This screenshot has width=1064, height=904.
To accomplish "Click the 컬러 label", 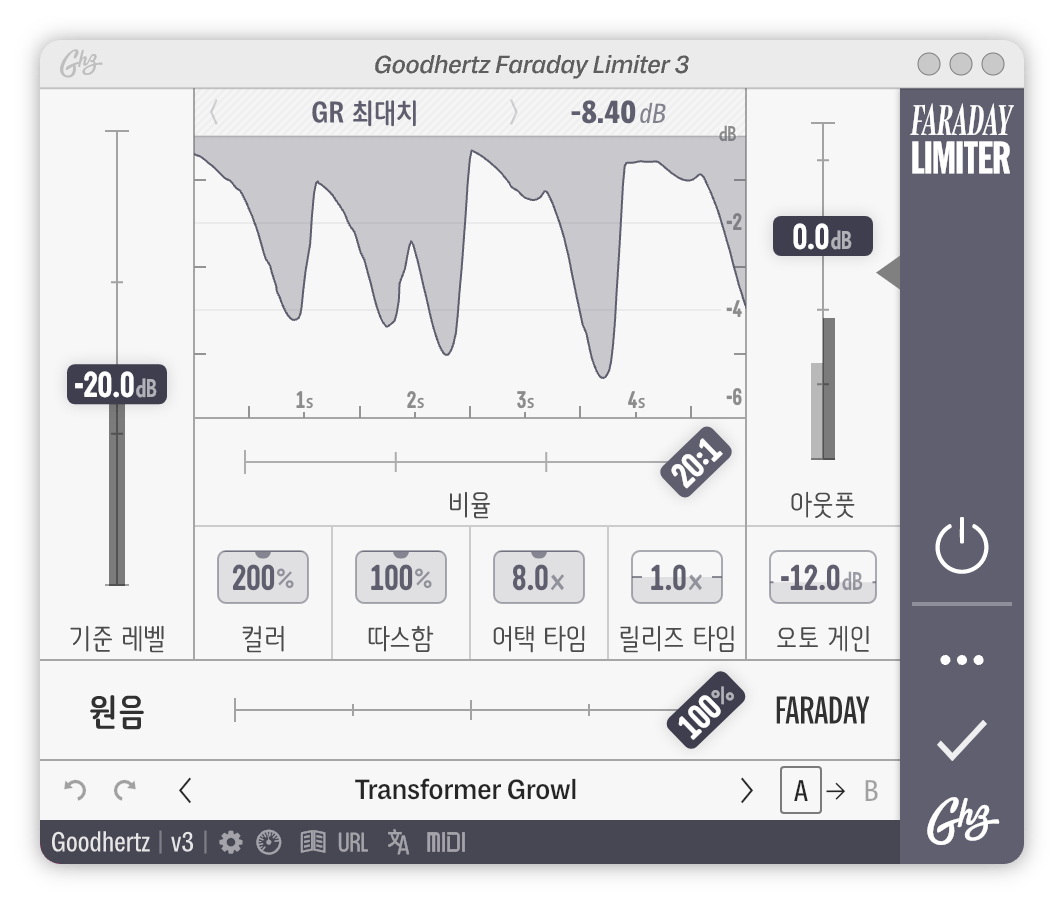I will pyautogui.click(x=263, y=638).
